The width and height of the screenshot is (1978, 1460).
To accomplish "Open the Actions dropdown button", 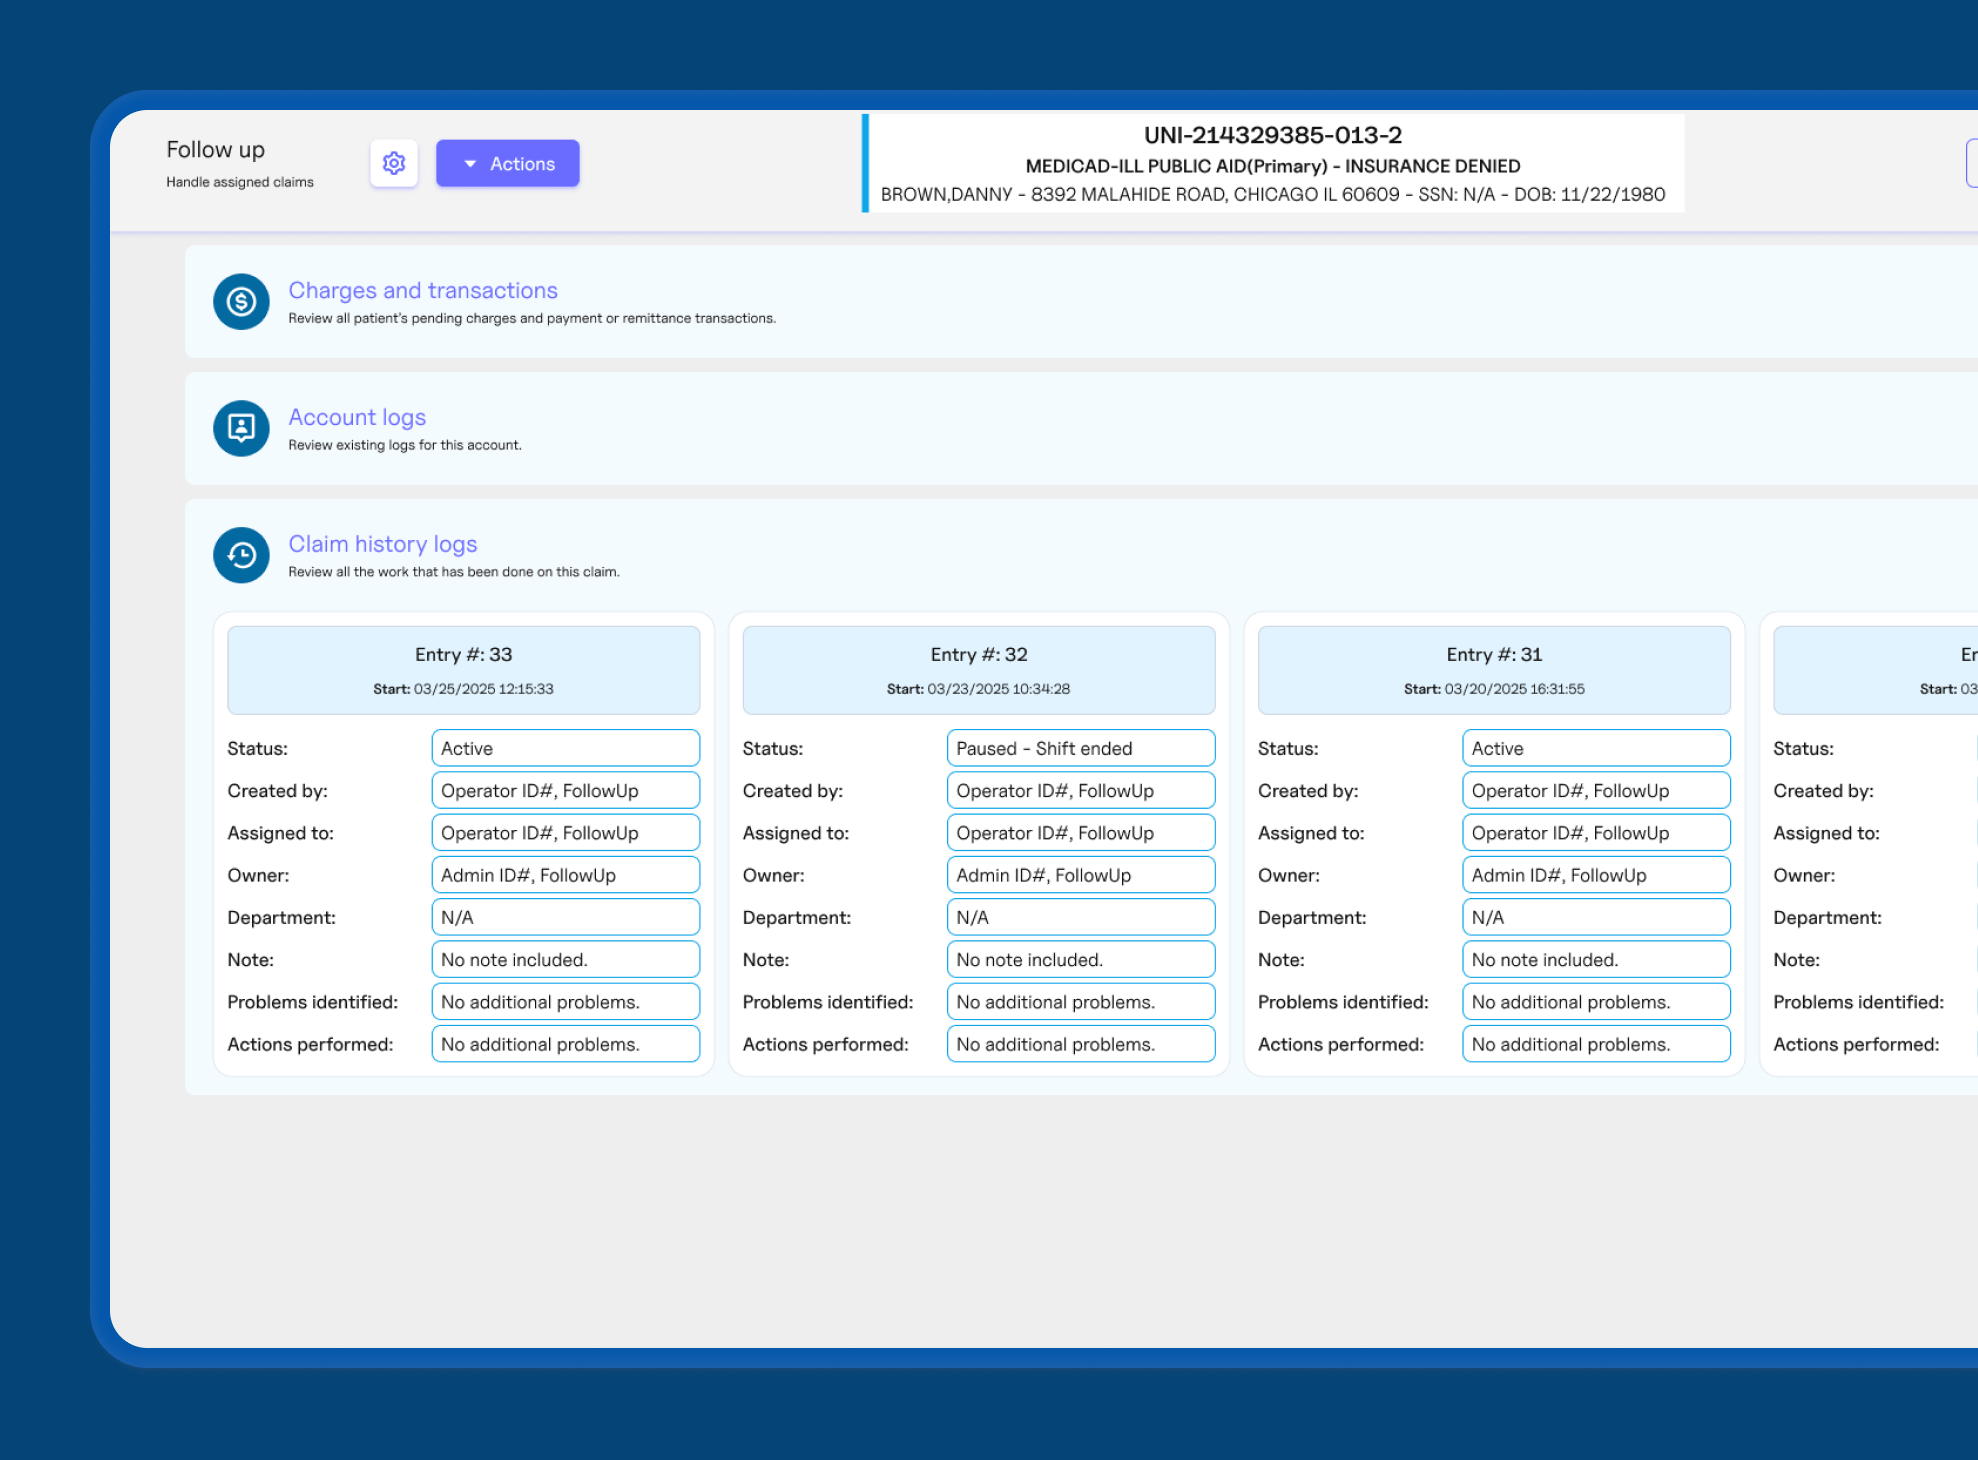I will (508, 163).
